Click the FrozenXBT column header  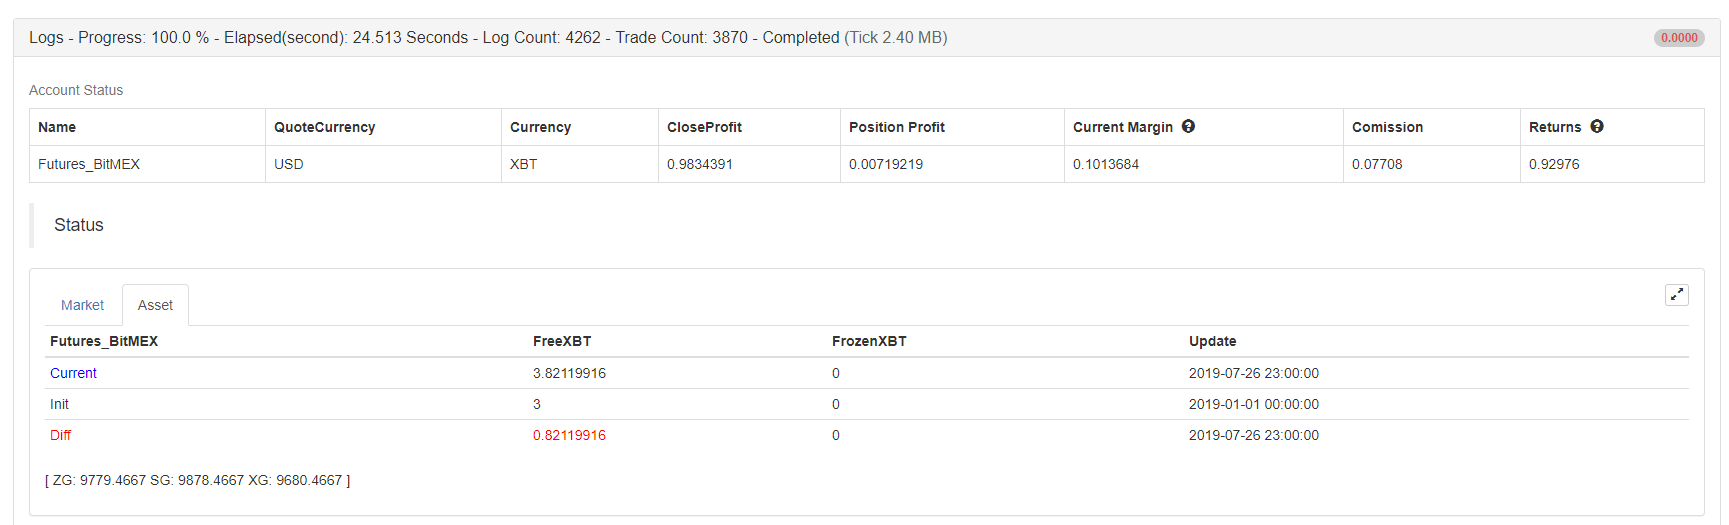[869, 341]
